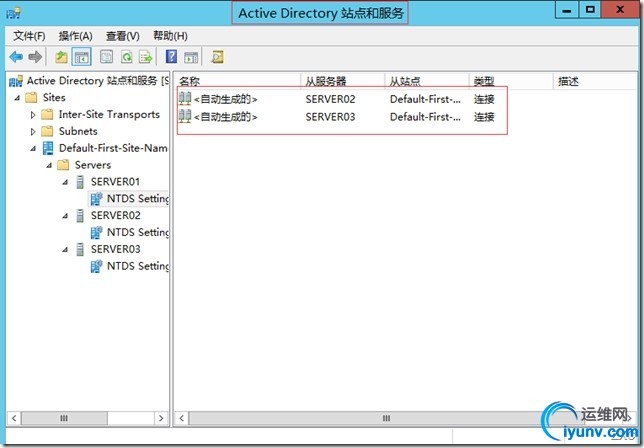This screenshot has height=448, width=644.
Task: Click the Default-First-Site-Name site icon
Action: coord(48,148)
